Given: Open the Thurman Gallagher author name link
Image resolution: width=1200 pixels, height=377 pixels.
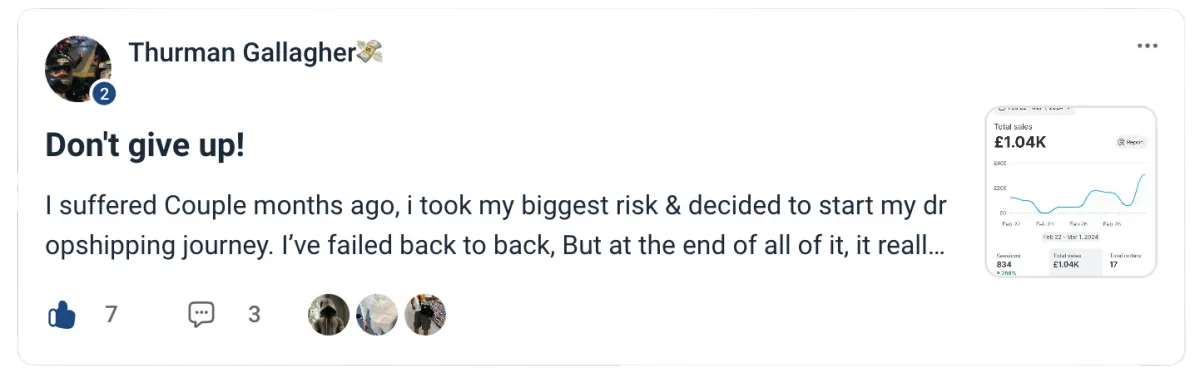Looking at the screenshot, I should coord(242,53).
